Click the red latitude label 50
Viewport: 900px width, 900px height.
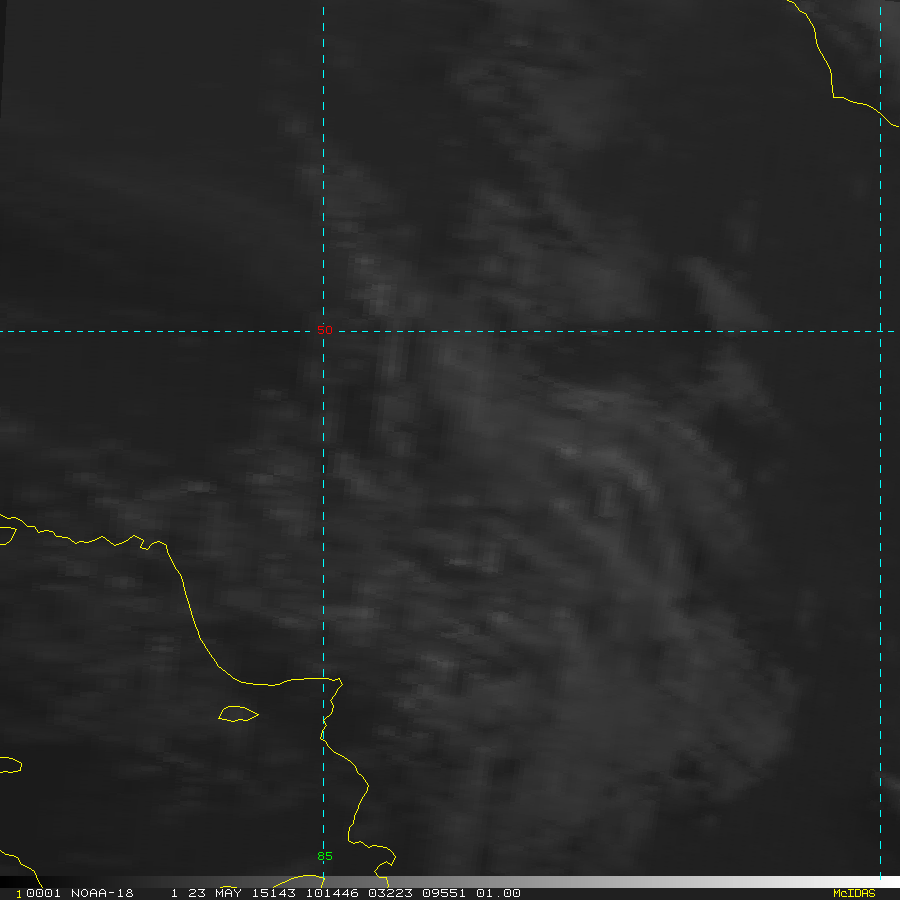[x=325, y=330]
